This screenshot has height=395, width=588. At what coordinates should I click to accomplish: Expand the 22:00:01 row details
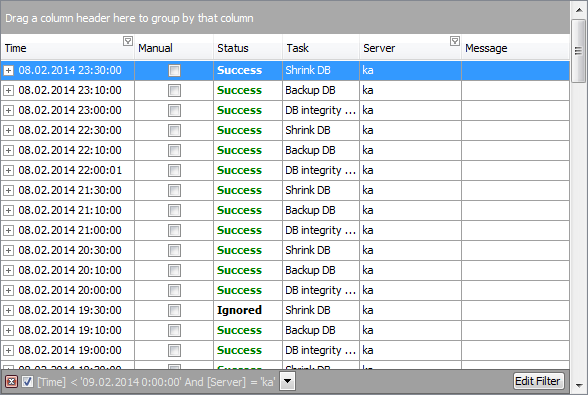tap(8, 170)
